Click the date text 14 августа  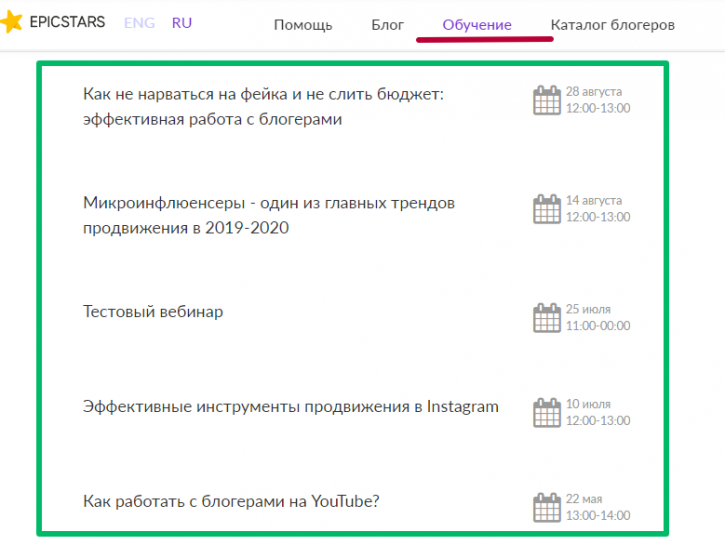pyautogui.click(x=594, y=200)
